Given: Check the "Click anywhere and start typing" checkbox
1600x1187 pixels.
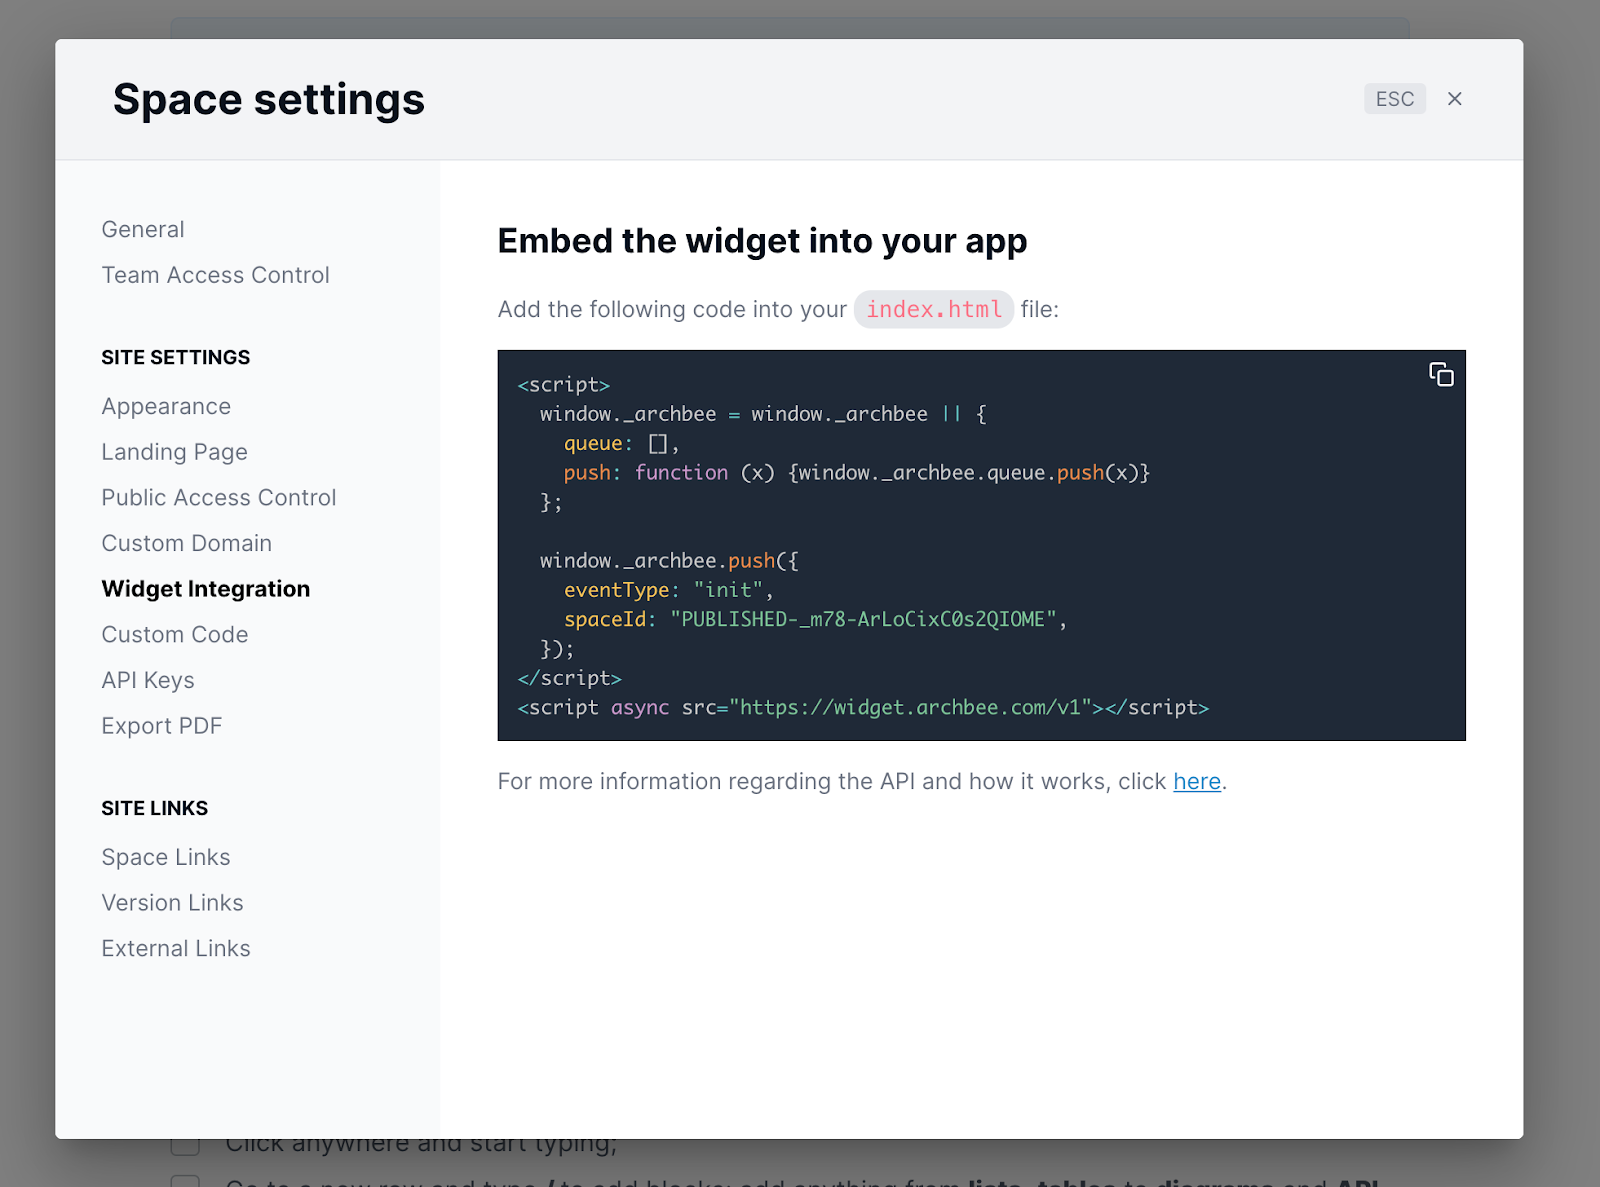Looking at the screenshot, I should [x=184, y=1142].
